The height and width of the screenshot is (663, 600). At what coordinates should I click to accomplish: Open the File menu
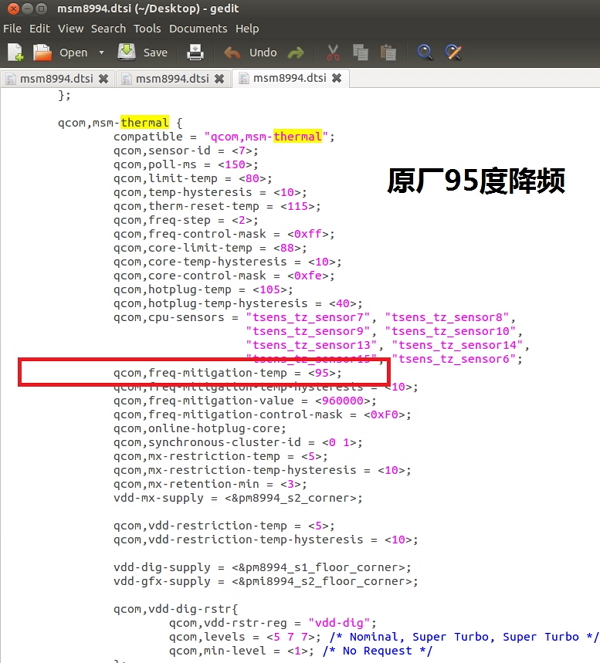pos(12,29)
